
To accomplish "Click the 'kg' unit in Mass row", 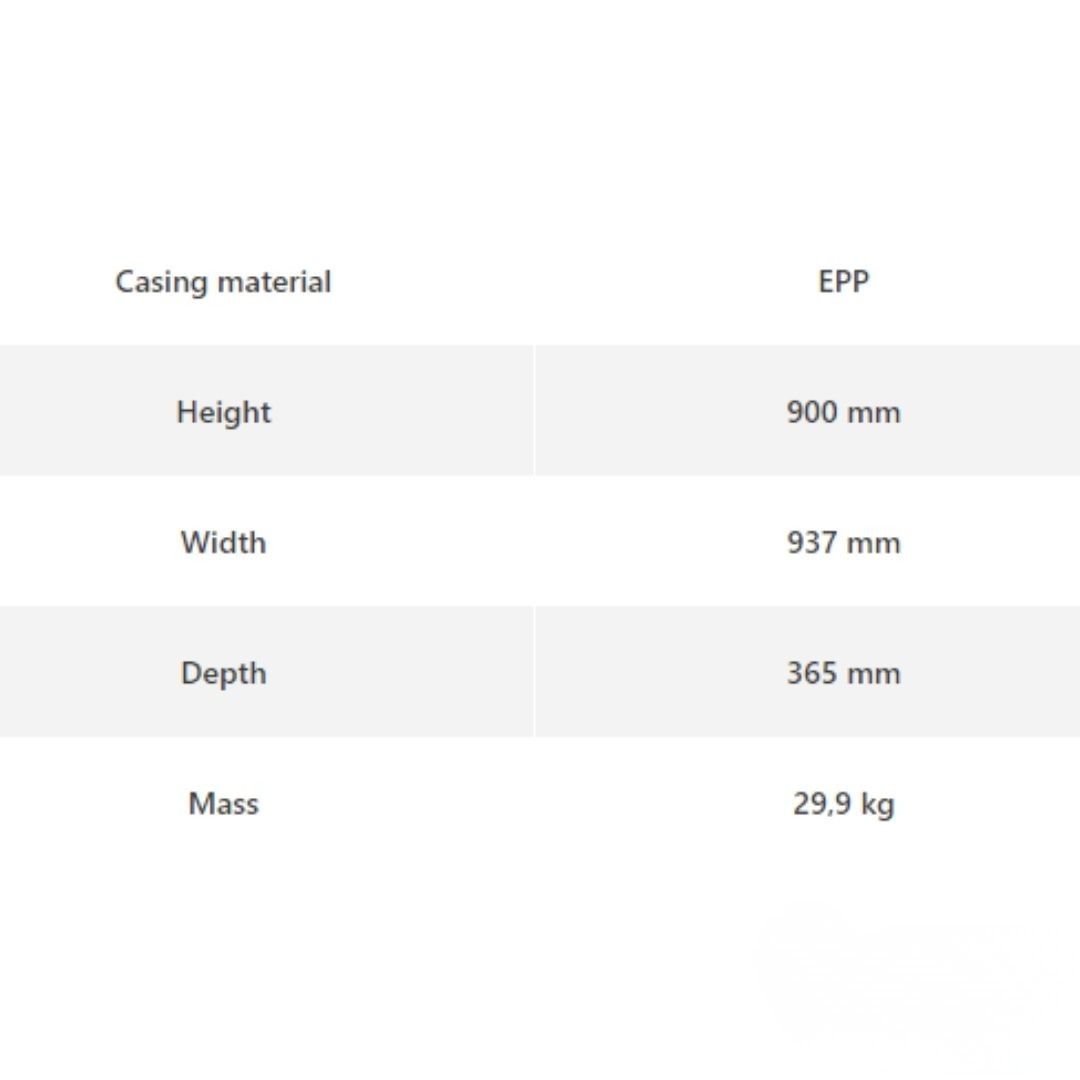I will pos(877,803).
